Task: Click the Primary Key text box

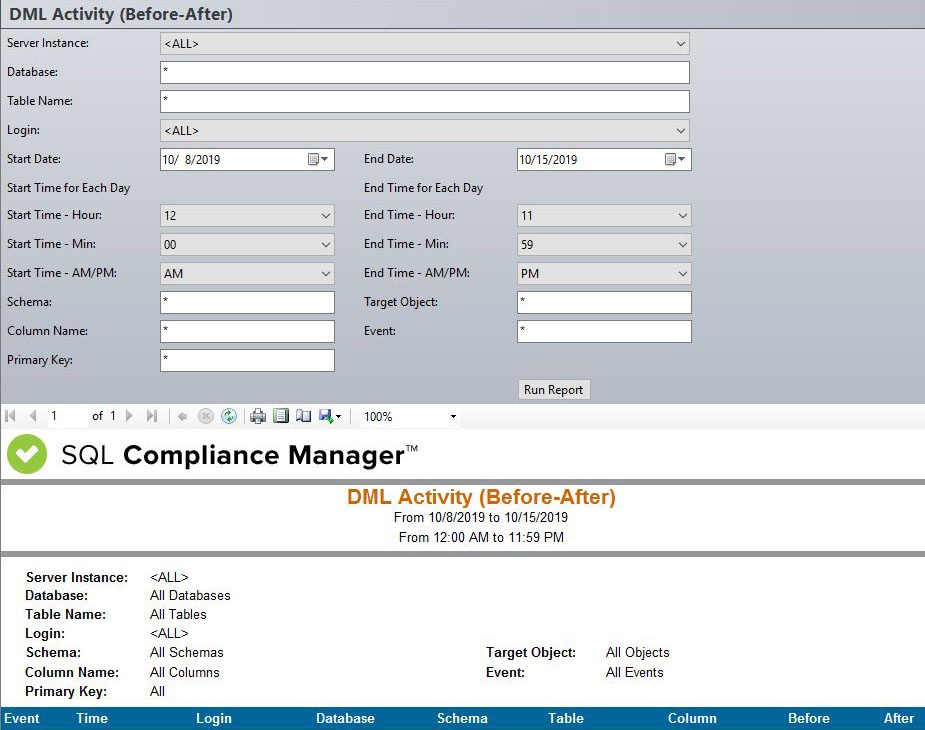Action: [x=247, y=360]
